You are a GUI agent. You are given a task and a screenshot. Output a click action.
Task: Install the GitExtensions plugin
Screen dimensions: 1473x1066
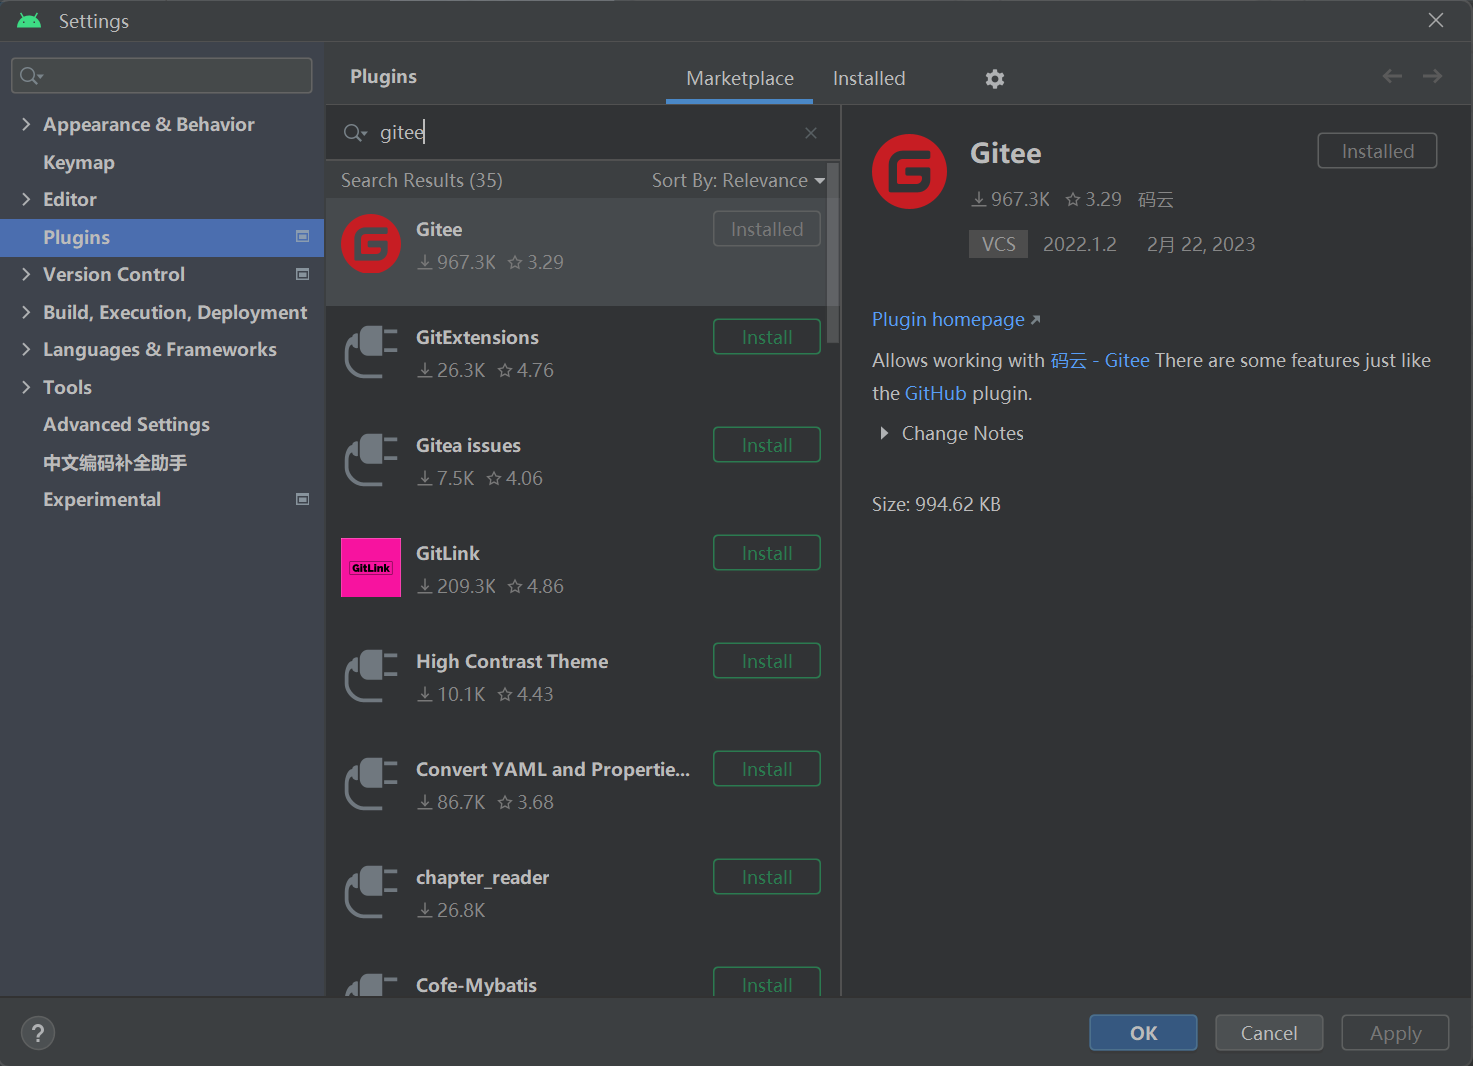point(767,337)
